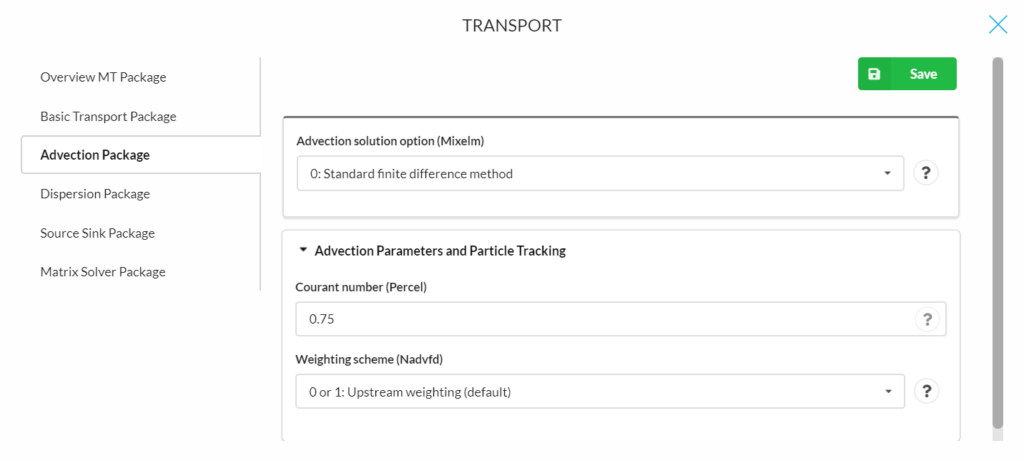Screen dimensions: 1024x461
Task: Click the help icon in Courant number field
Action: (x=925, y=319)
